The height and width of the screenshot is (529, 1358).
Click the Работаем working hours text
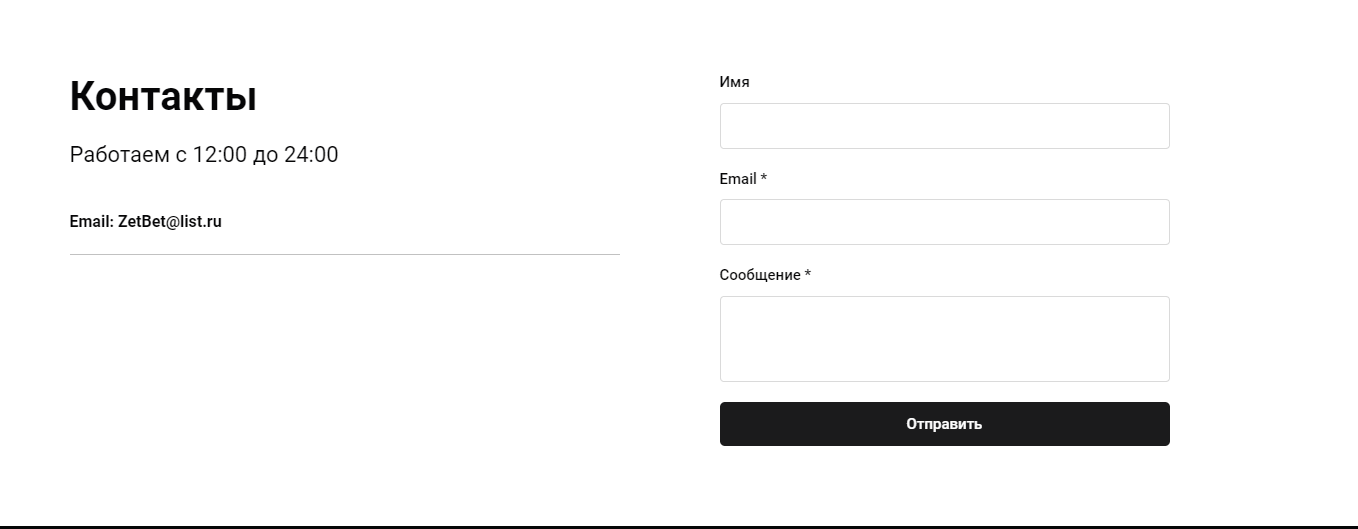[204, 155]
